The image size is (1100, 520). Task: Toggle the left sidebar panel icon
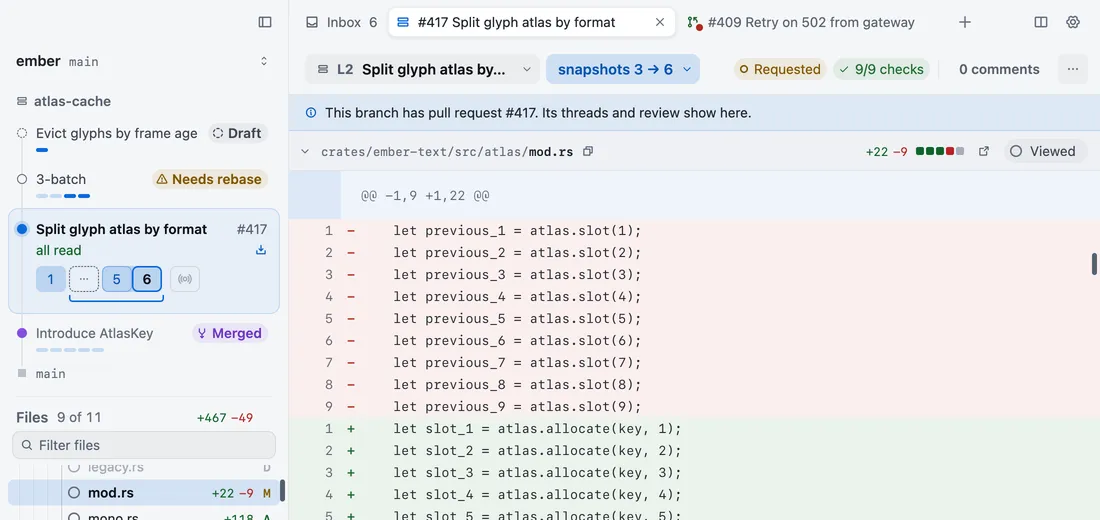[x=264, y=22]
